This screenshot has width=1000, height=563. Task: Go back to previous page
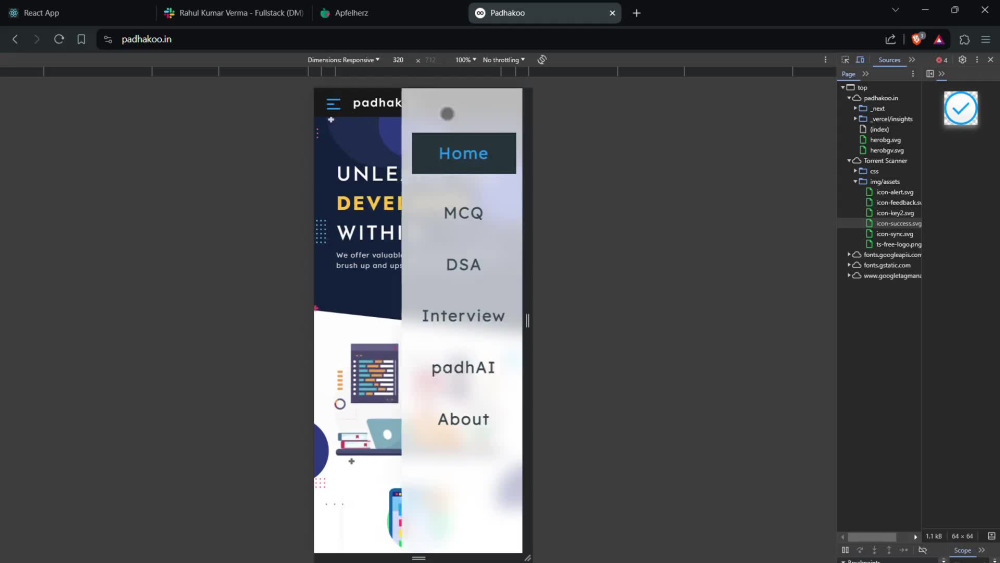(15, 39)
